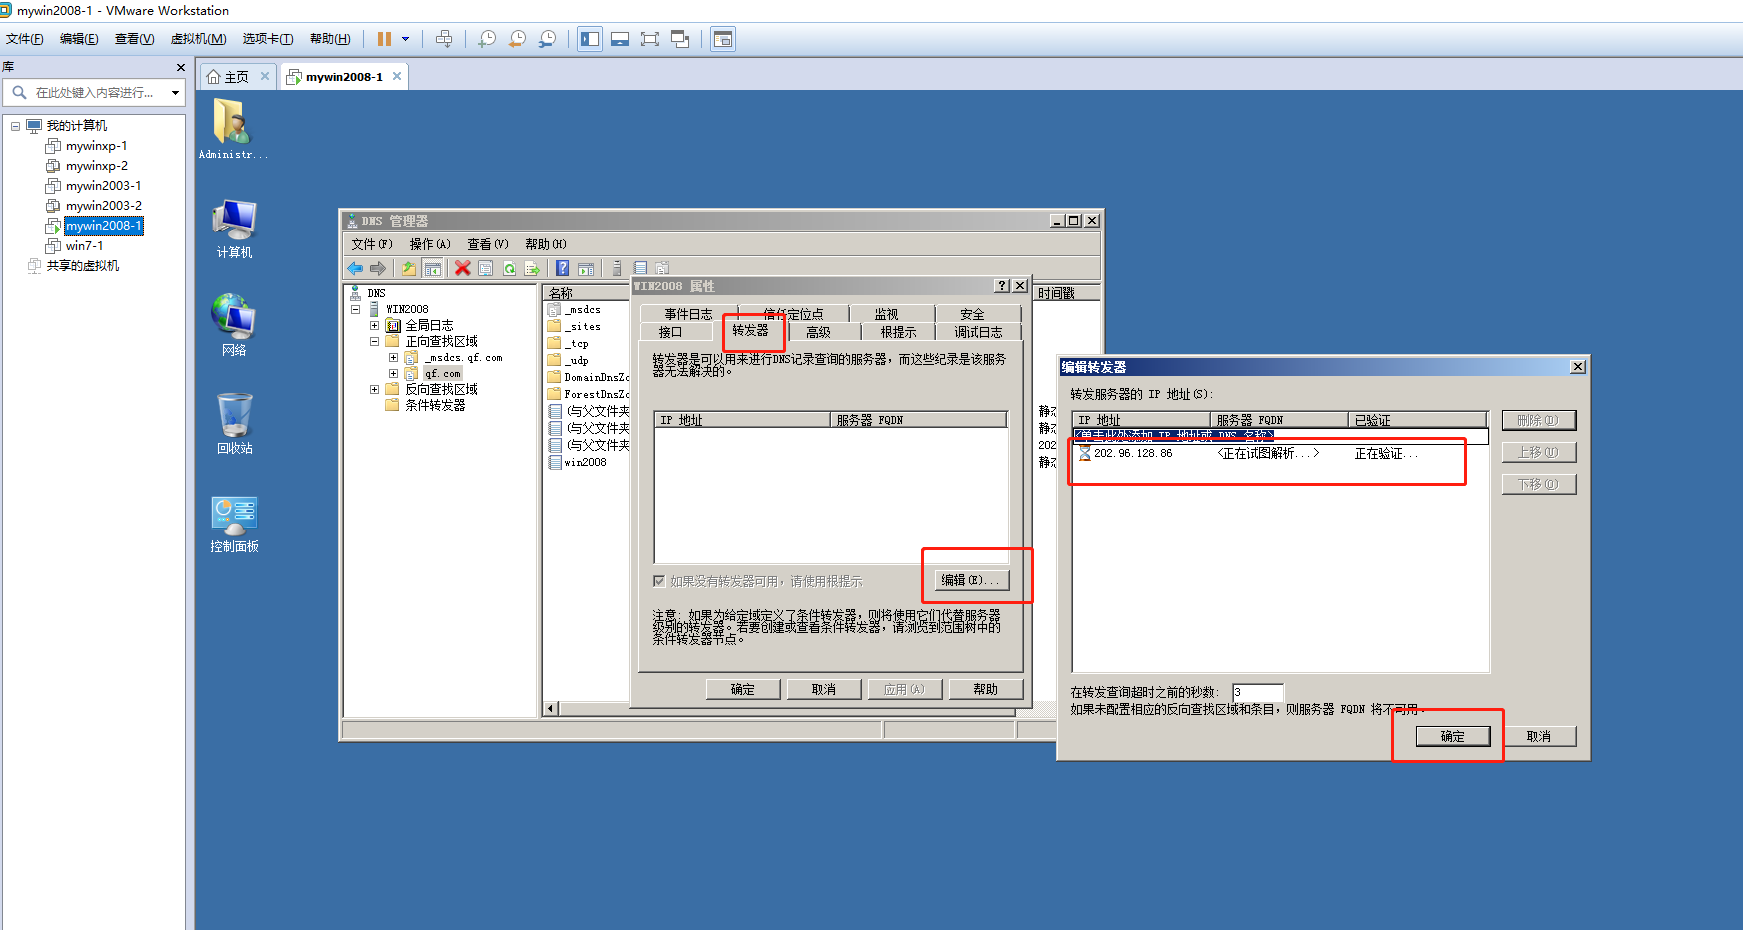The image size is (1743, 930).
Task: Open the 查看(V) menu in VMware
Action: point(134,39)
